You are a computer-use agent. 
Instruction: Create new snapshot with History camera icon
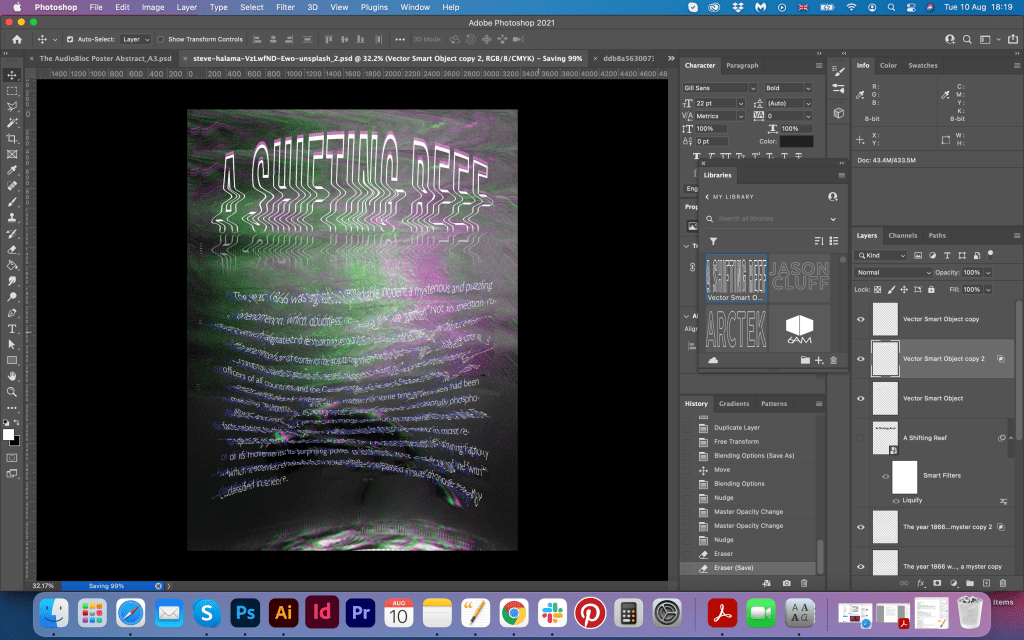click(787, 582)
